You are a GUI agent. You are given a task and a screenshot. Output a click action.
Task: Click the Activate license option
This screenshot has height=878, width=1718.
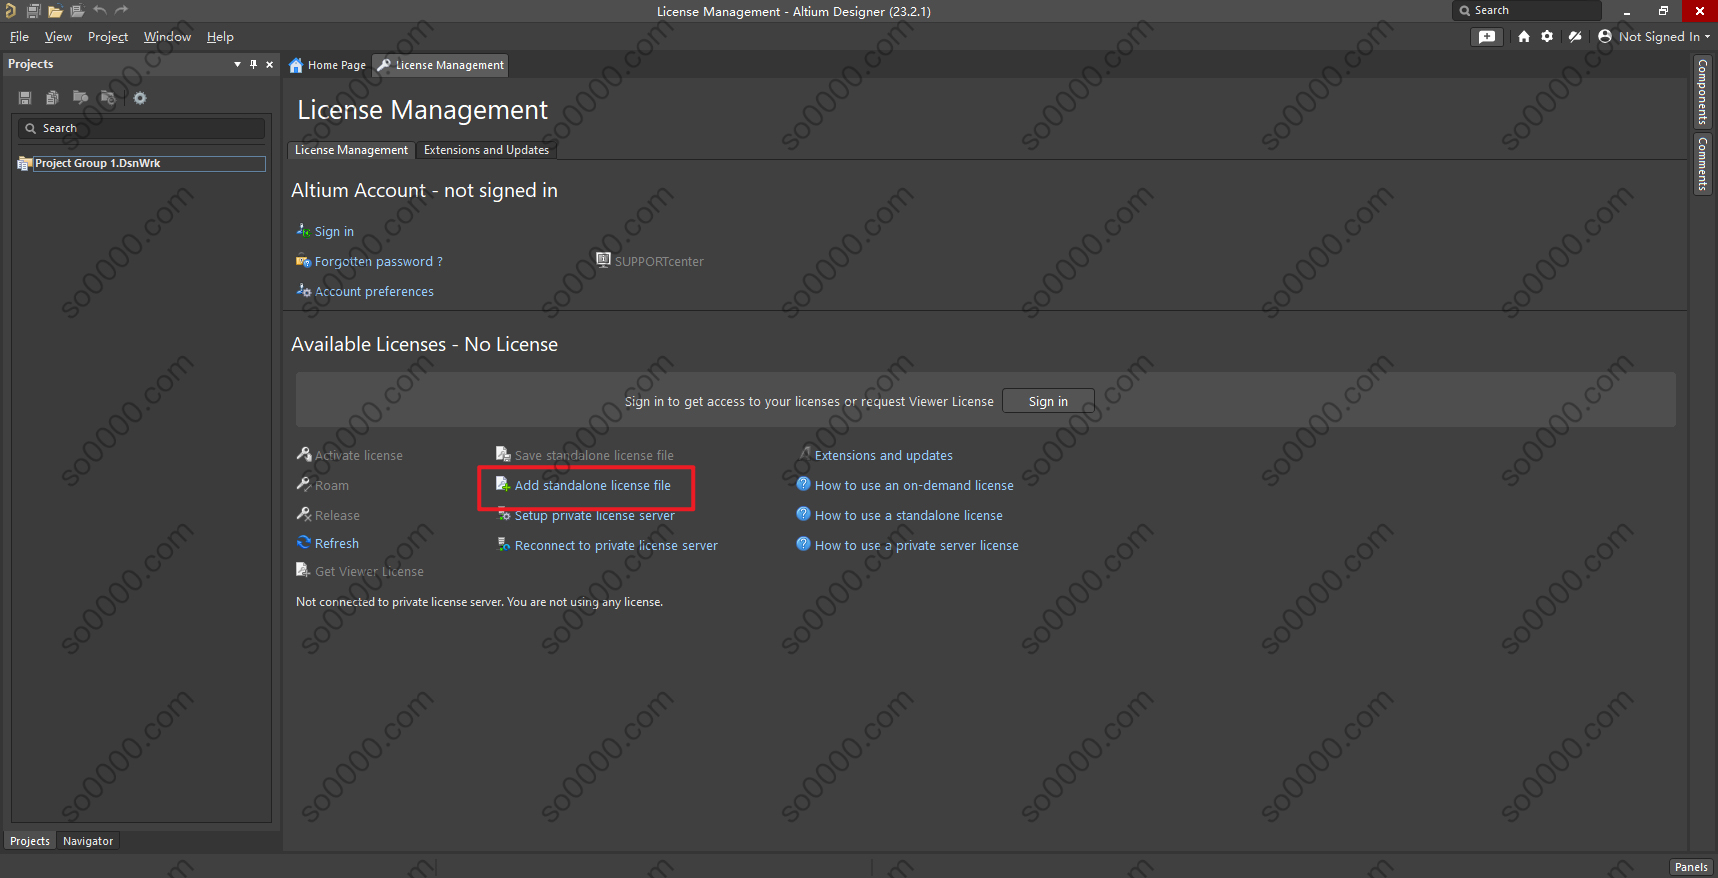[x=358, y=455]
